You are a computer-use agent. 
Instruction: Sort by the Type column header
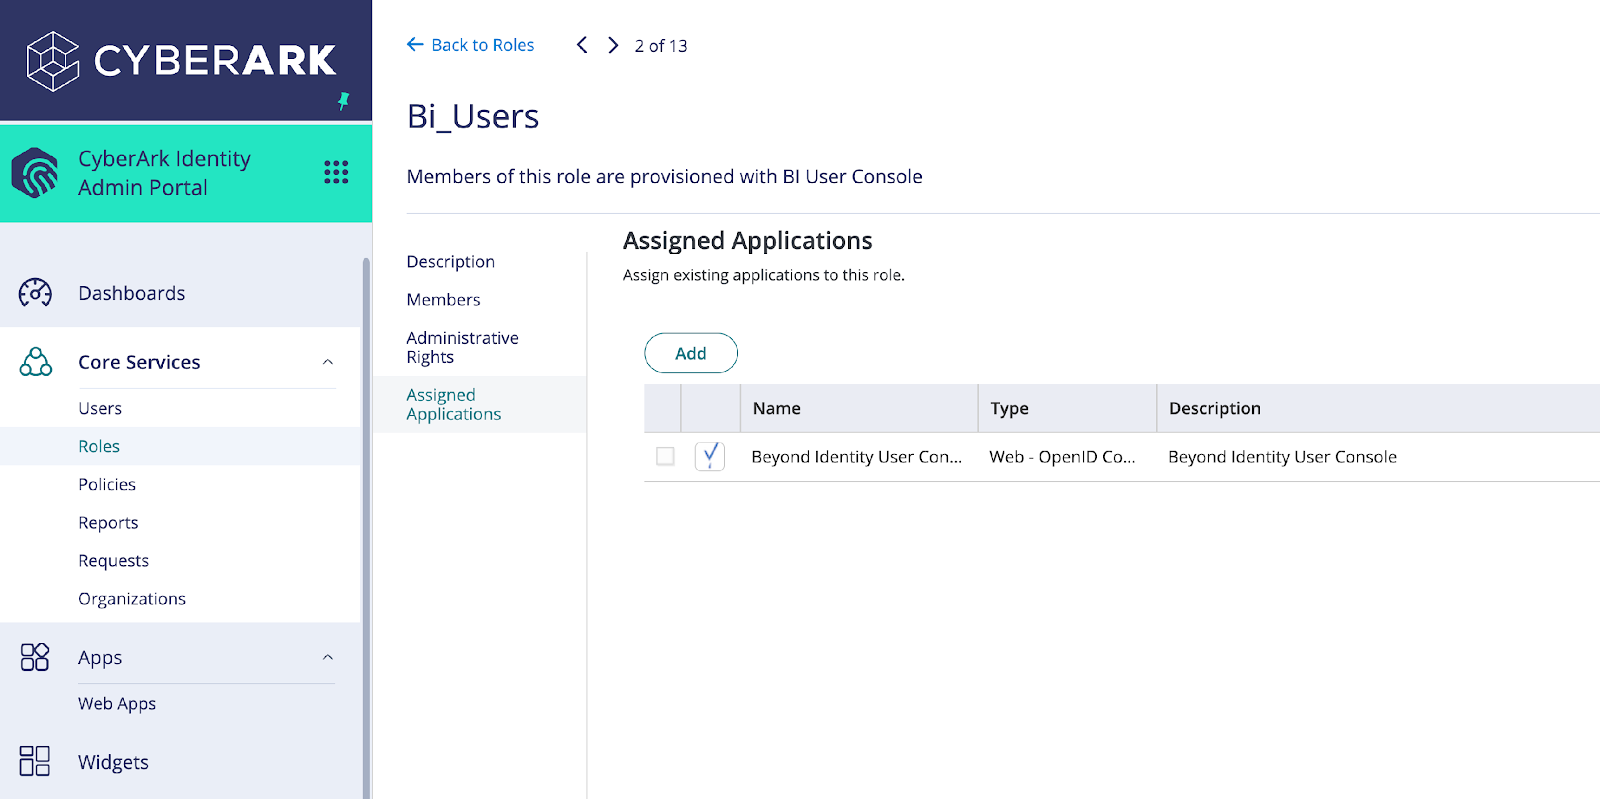[x=1067, y=408]
